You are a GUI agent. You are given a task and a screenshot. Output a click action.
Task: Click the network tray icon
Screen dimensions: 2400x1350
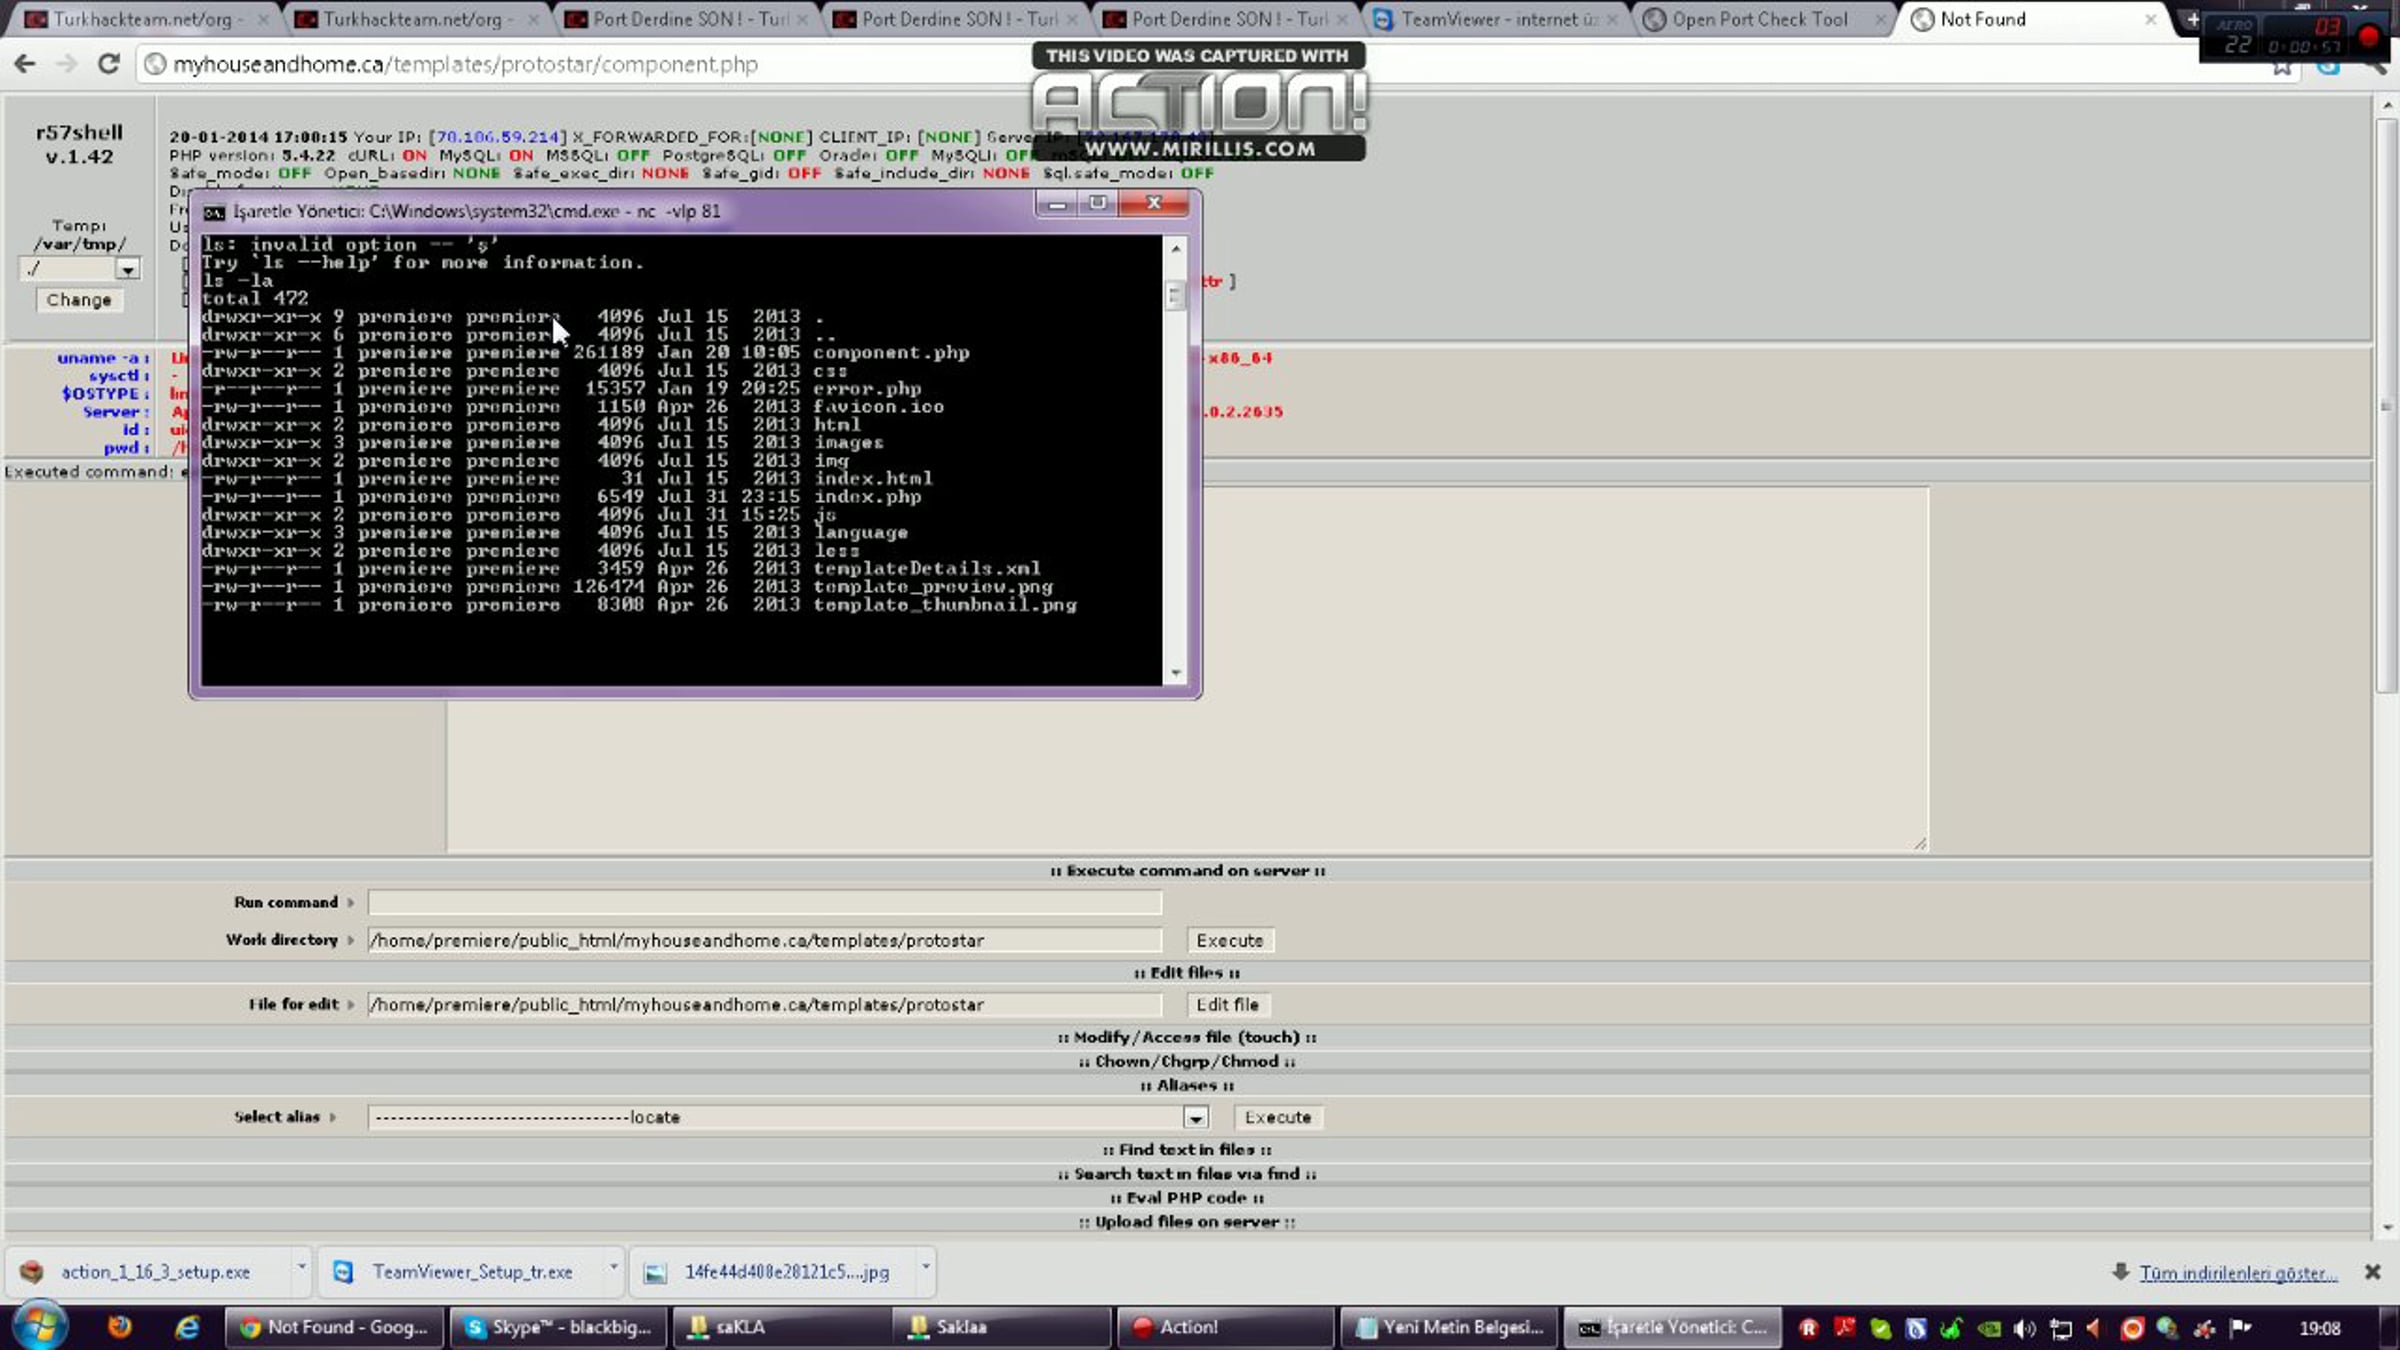pos(2061,1328)
